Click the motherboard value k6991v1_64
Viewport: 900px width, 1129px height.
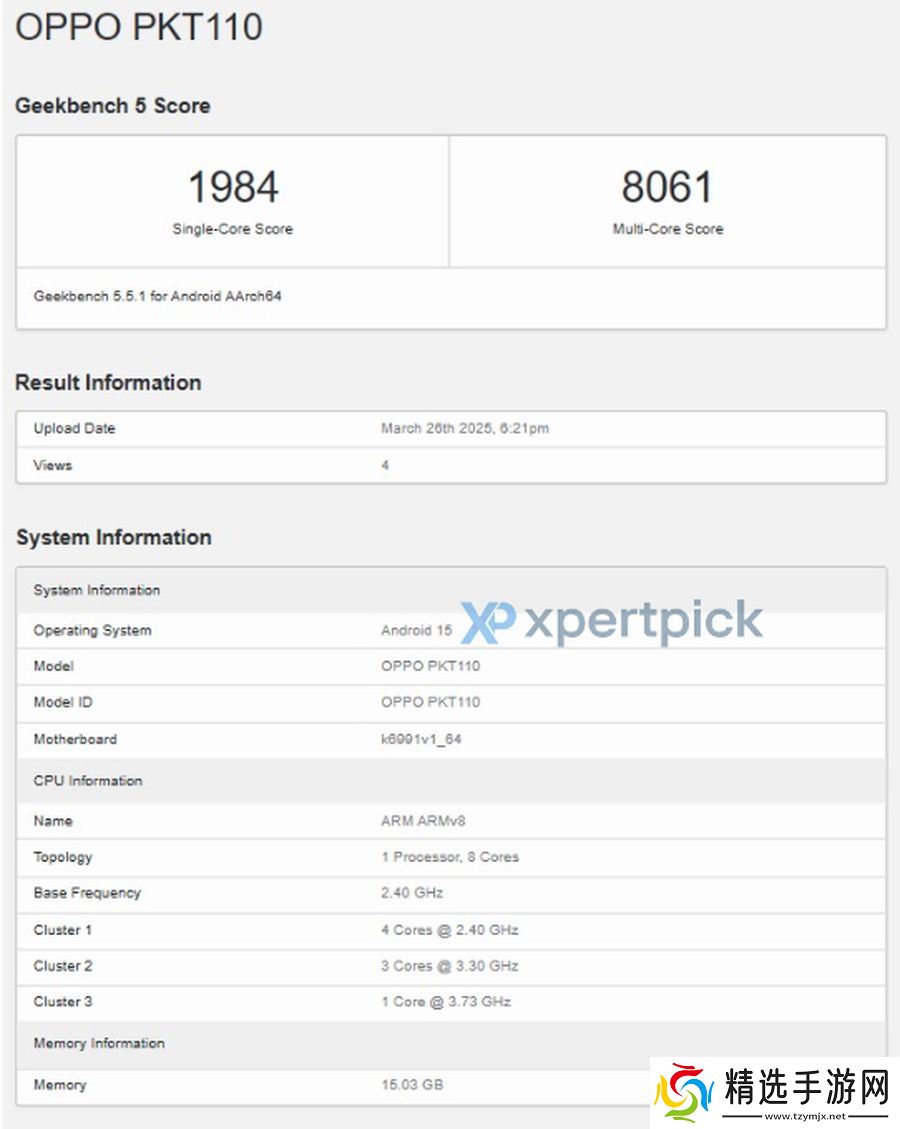(x=420, y=739)
